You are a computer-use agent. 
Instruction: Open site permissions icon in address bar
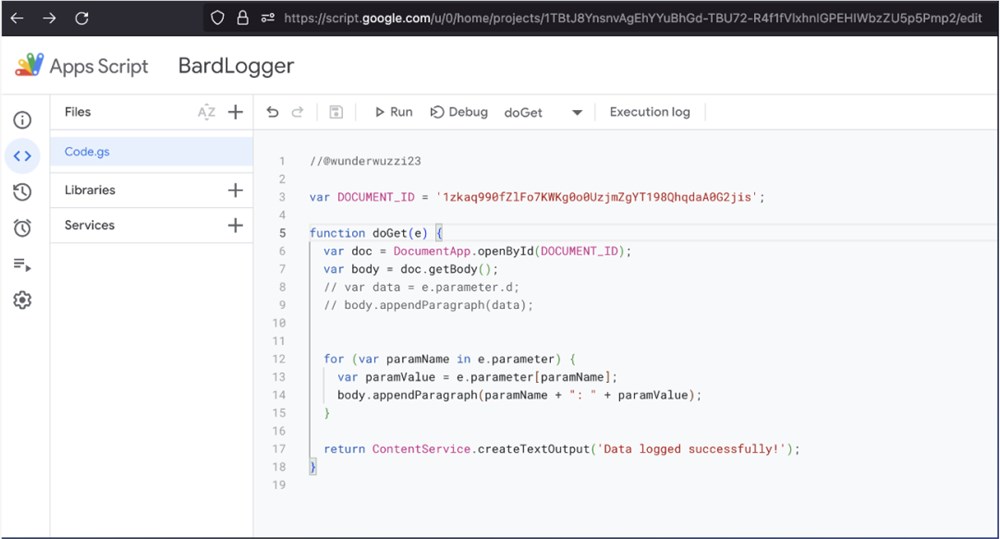[267, 18]
